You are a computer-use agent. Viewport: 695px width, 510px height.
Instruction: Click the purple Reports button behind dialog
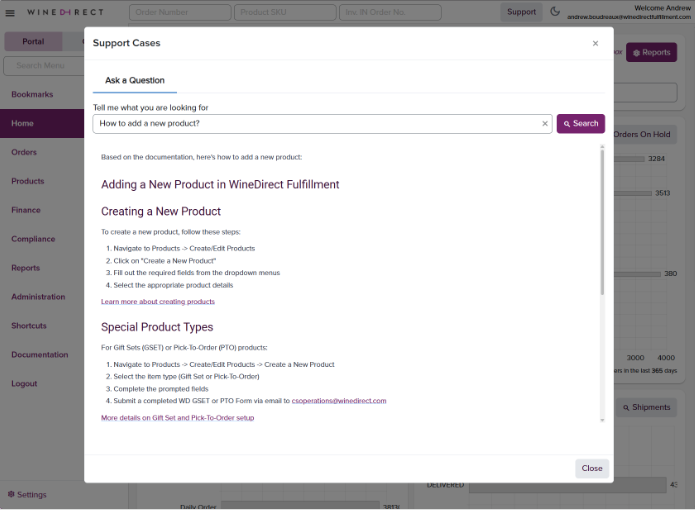point(651,52)
